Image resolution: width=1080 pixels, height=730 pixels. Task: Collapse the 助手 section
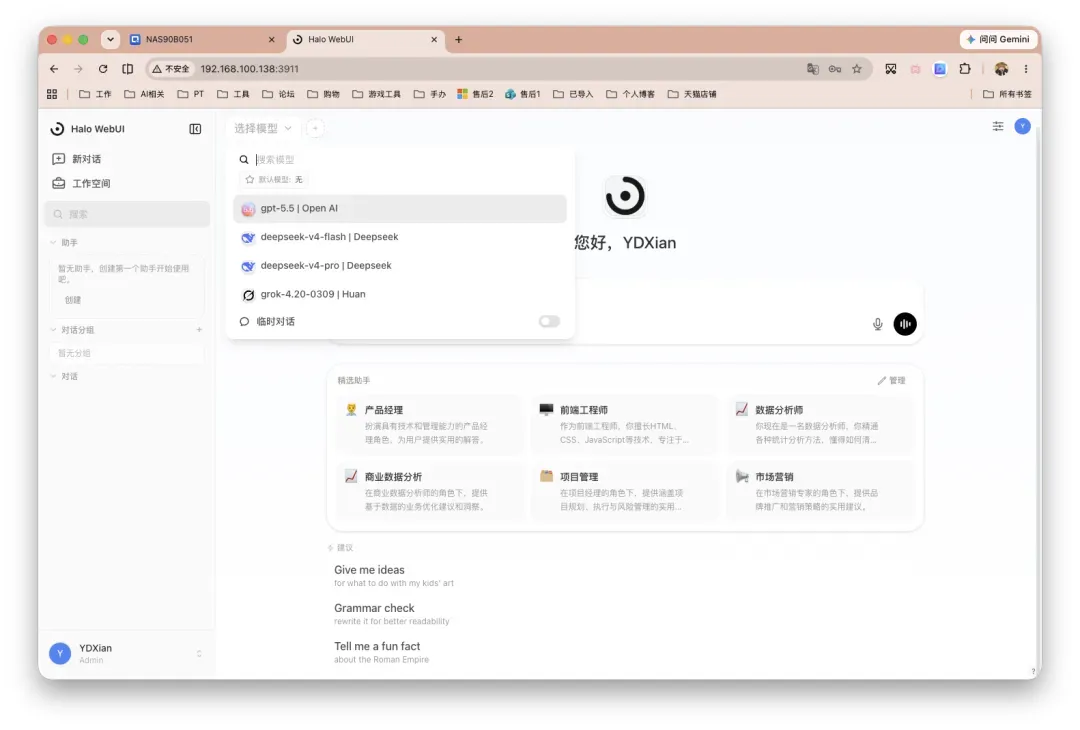pyautogui.click(x=63, y=242)
